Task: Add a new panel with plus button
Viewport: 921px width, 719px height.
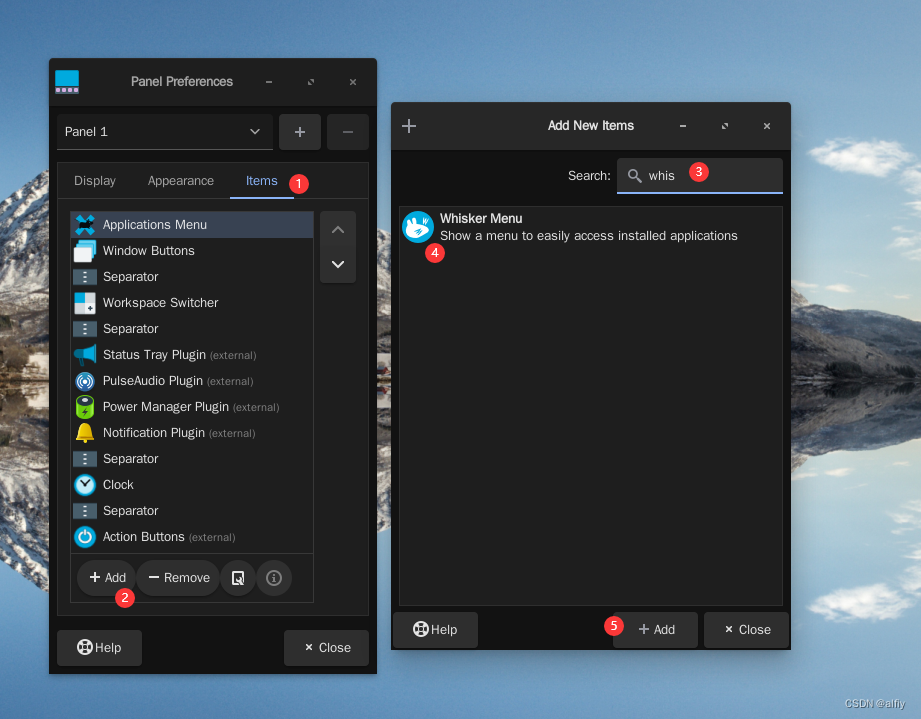Action: [300, 132]
